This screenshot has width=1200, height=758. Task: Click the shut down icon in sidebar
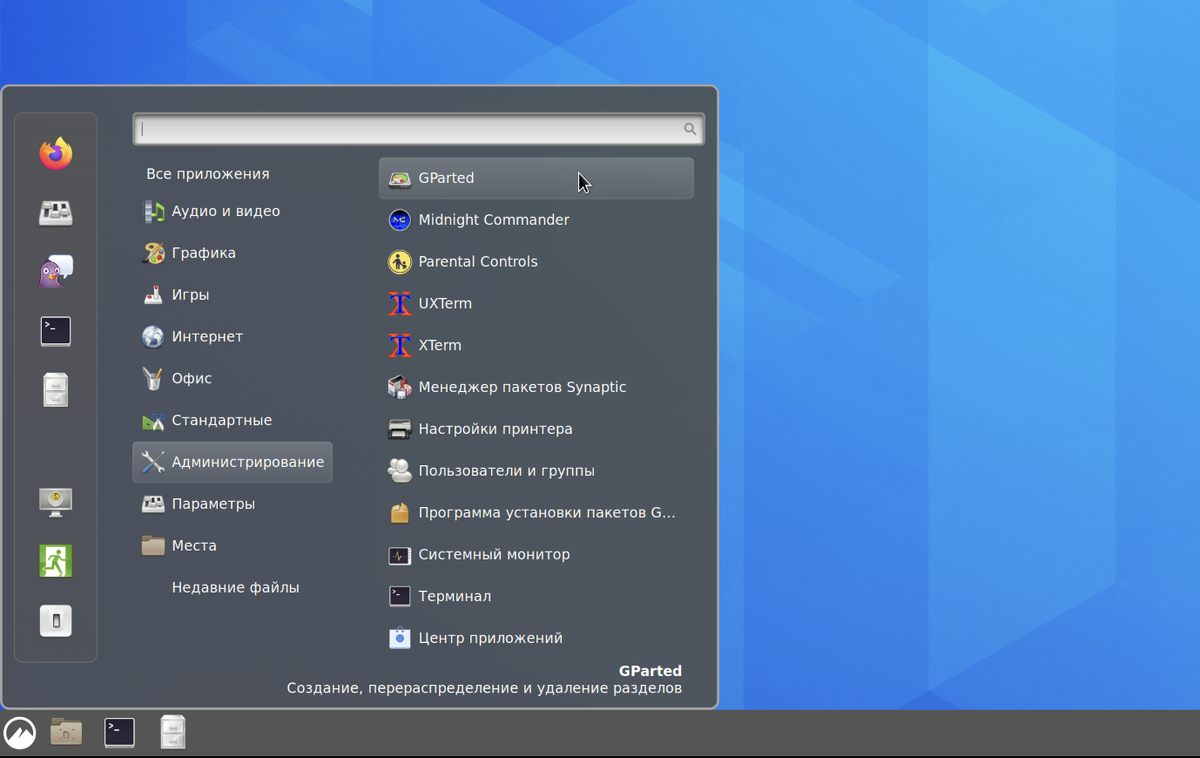point(56,621)
